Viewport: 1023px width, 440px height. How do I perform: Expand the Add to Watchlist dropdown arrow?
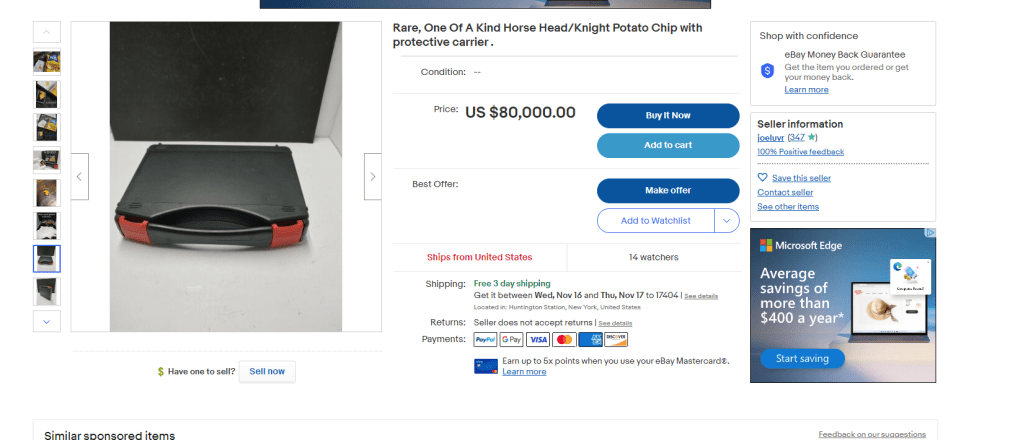pyautogui.click(x=727, y=220)
